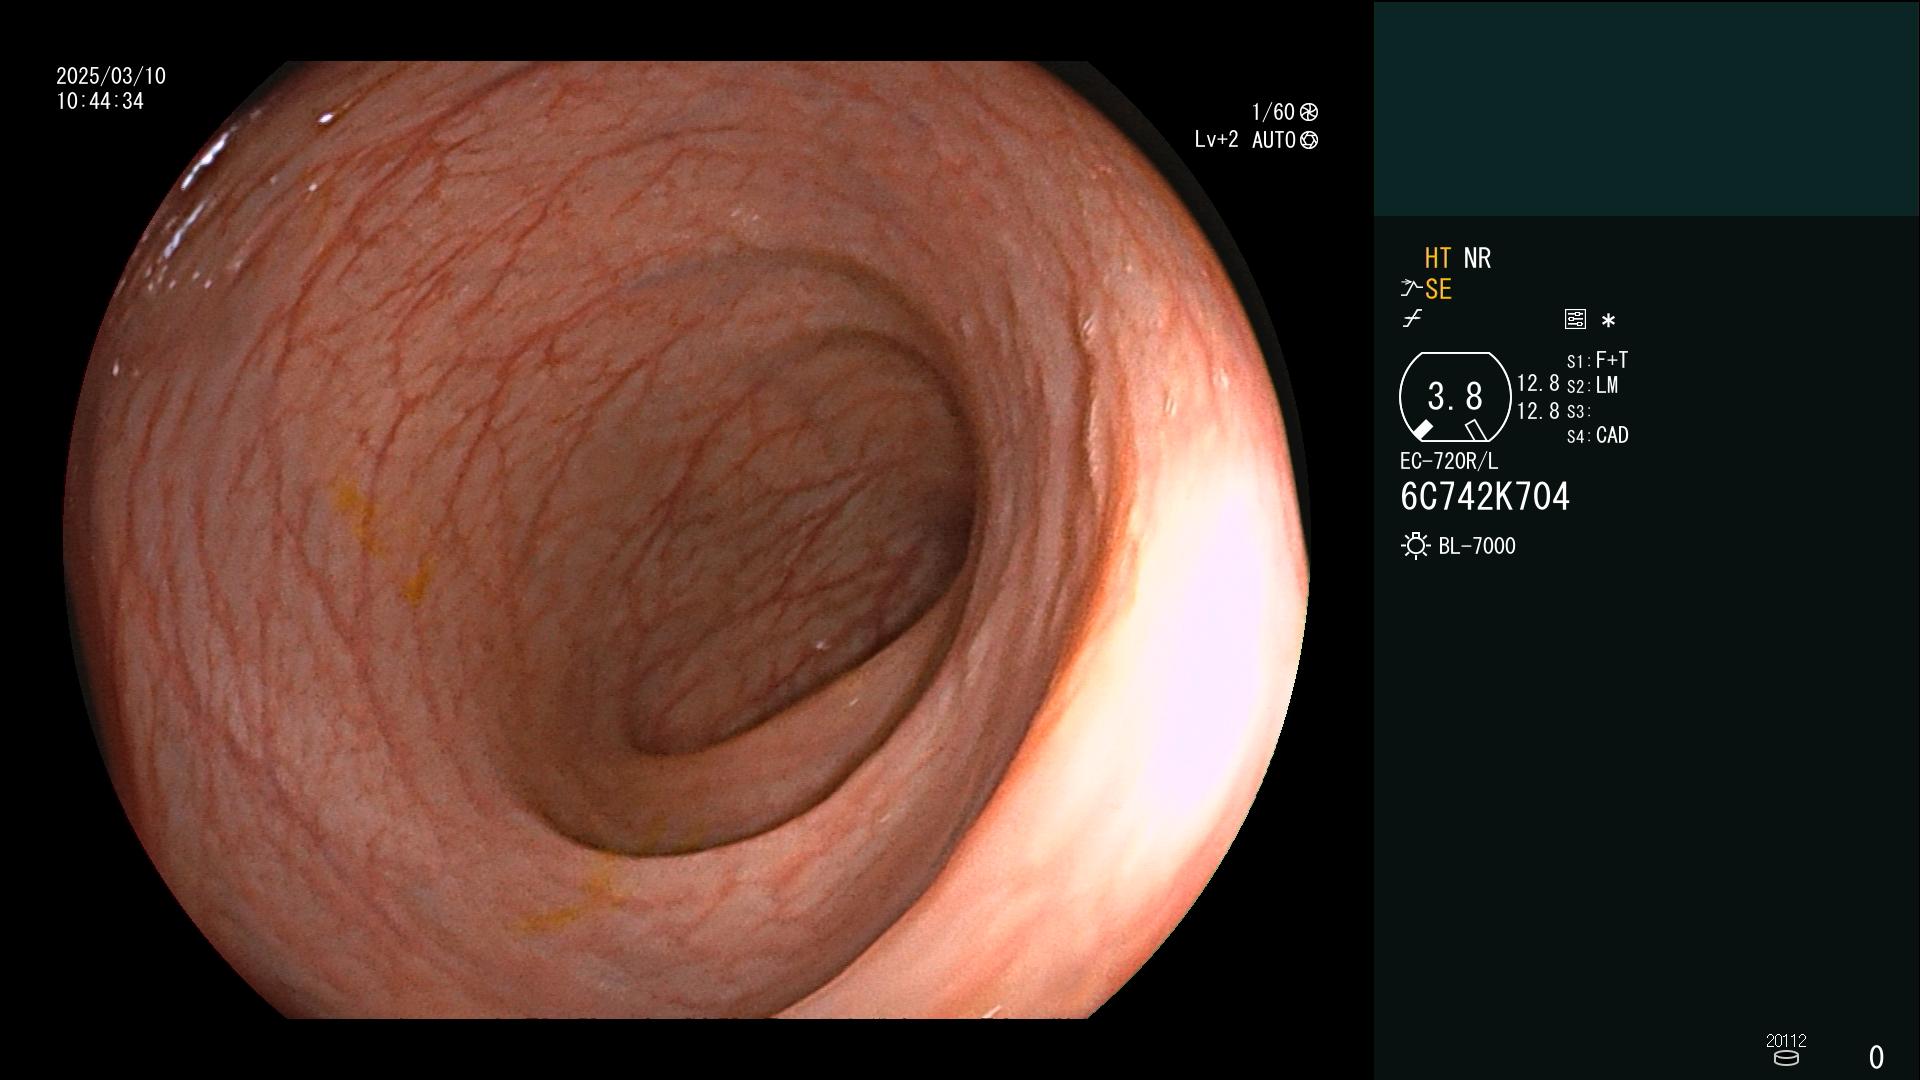The image size is (1920, 1080).
Task: Select the HT indicator label
Action: (x=1438, y=258)
